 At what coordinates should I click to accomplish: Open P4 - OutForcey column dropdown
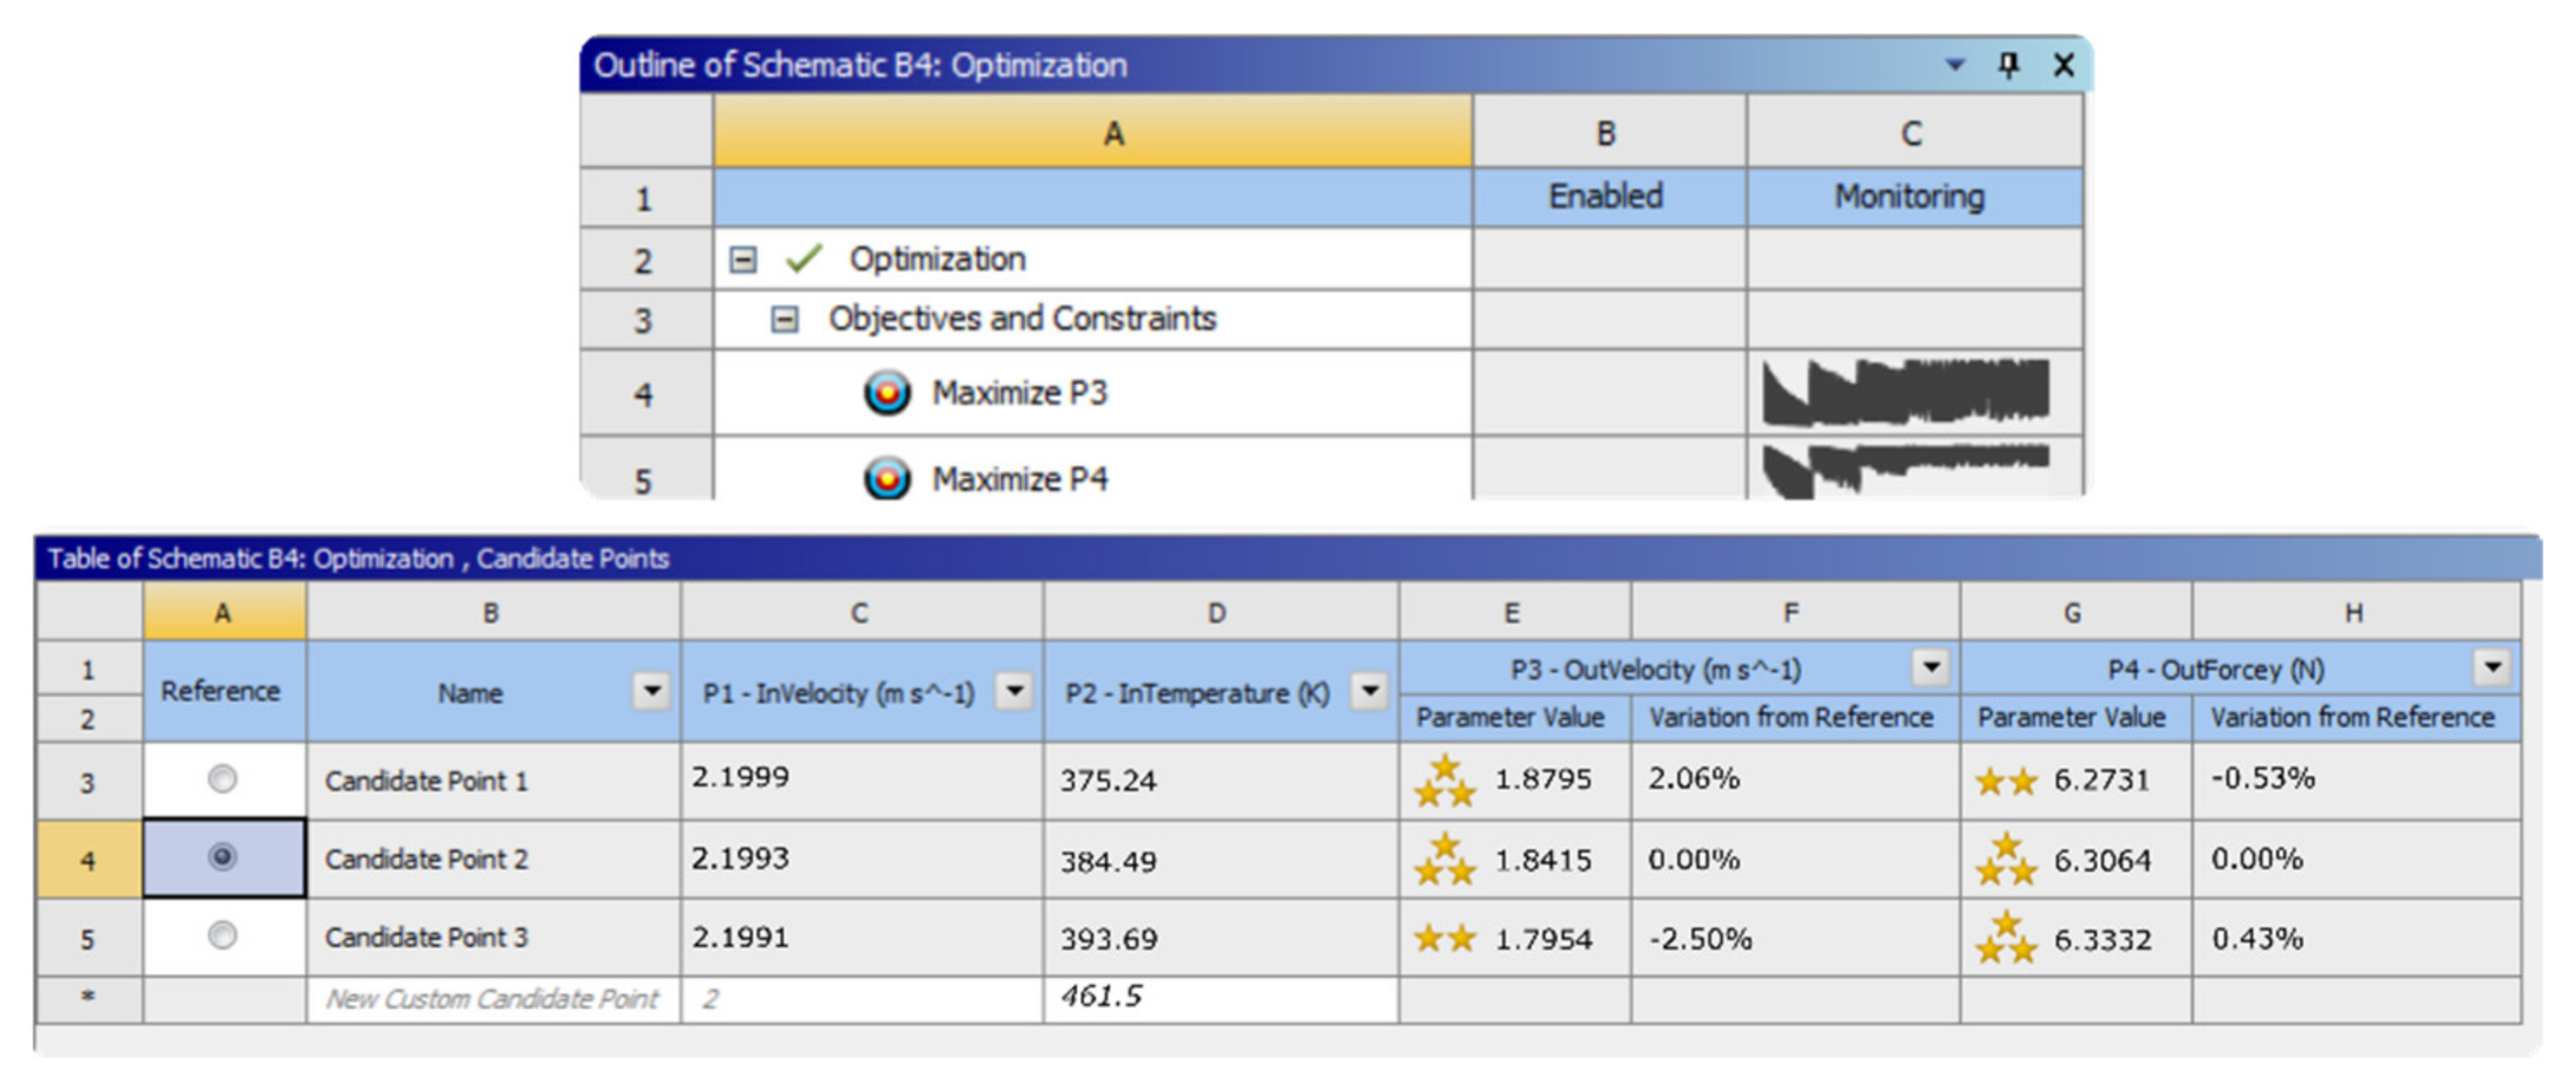[x=2492, y=667]
